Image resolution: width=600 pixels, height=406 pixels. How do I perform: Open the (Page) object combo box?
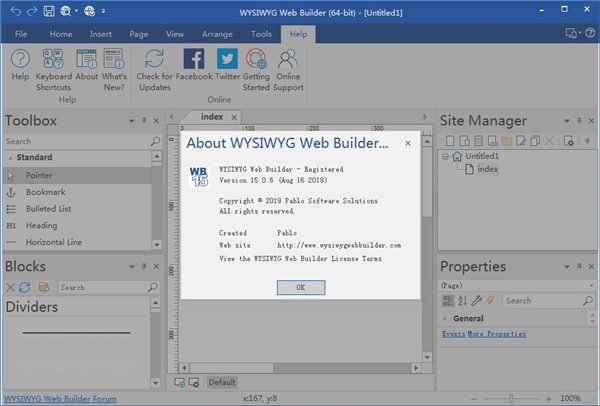(517, 285)
